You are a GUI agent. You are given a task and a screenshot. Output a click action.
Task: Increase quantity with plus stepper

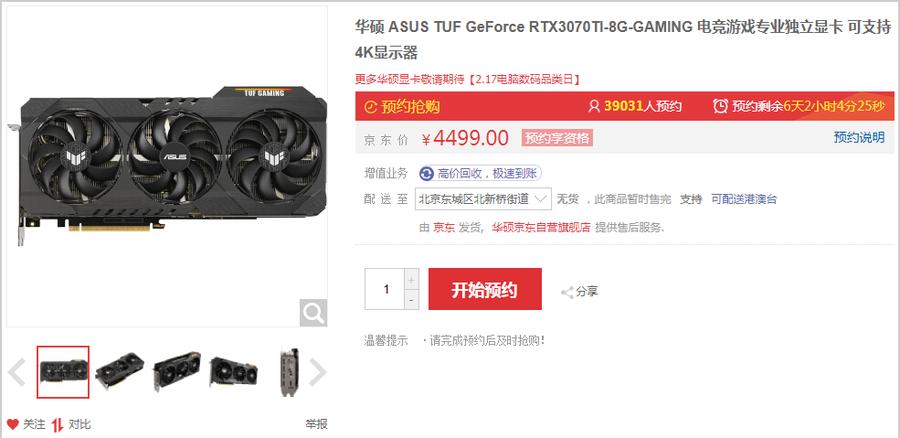click(412, 280)
